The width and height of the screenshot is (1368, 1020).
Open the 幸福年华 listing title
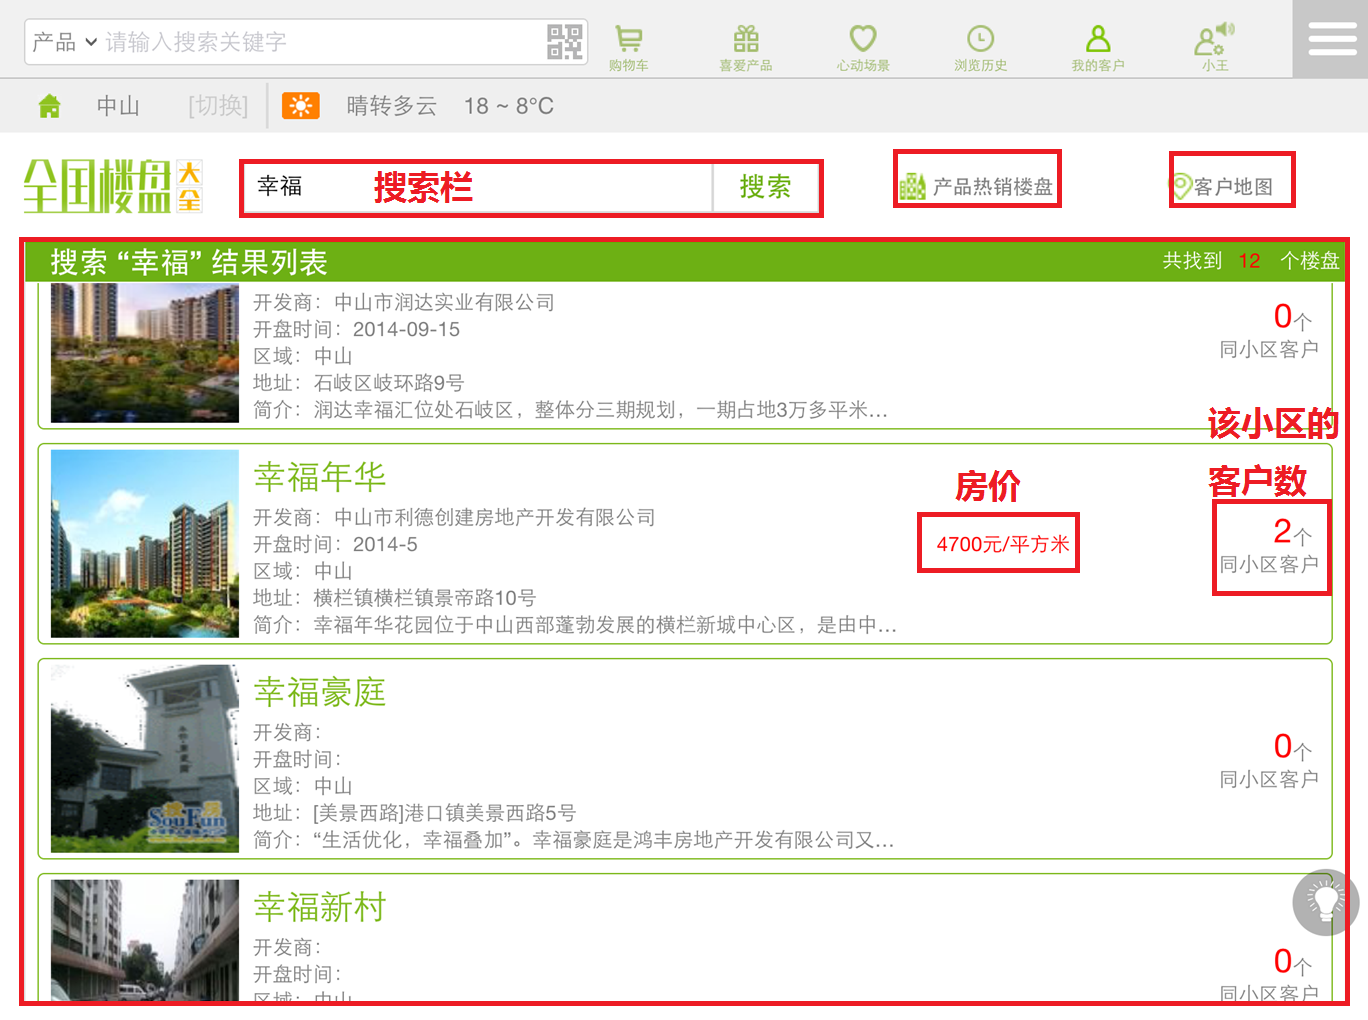[320, 477]
